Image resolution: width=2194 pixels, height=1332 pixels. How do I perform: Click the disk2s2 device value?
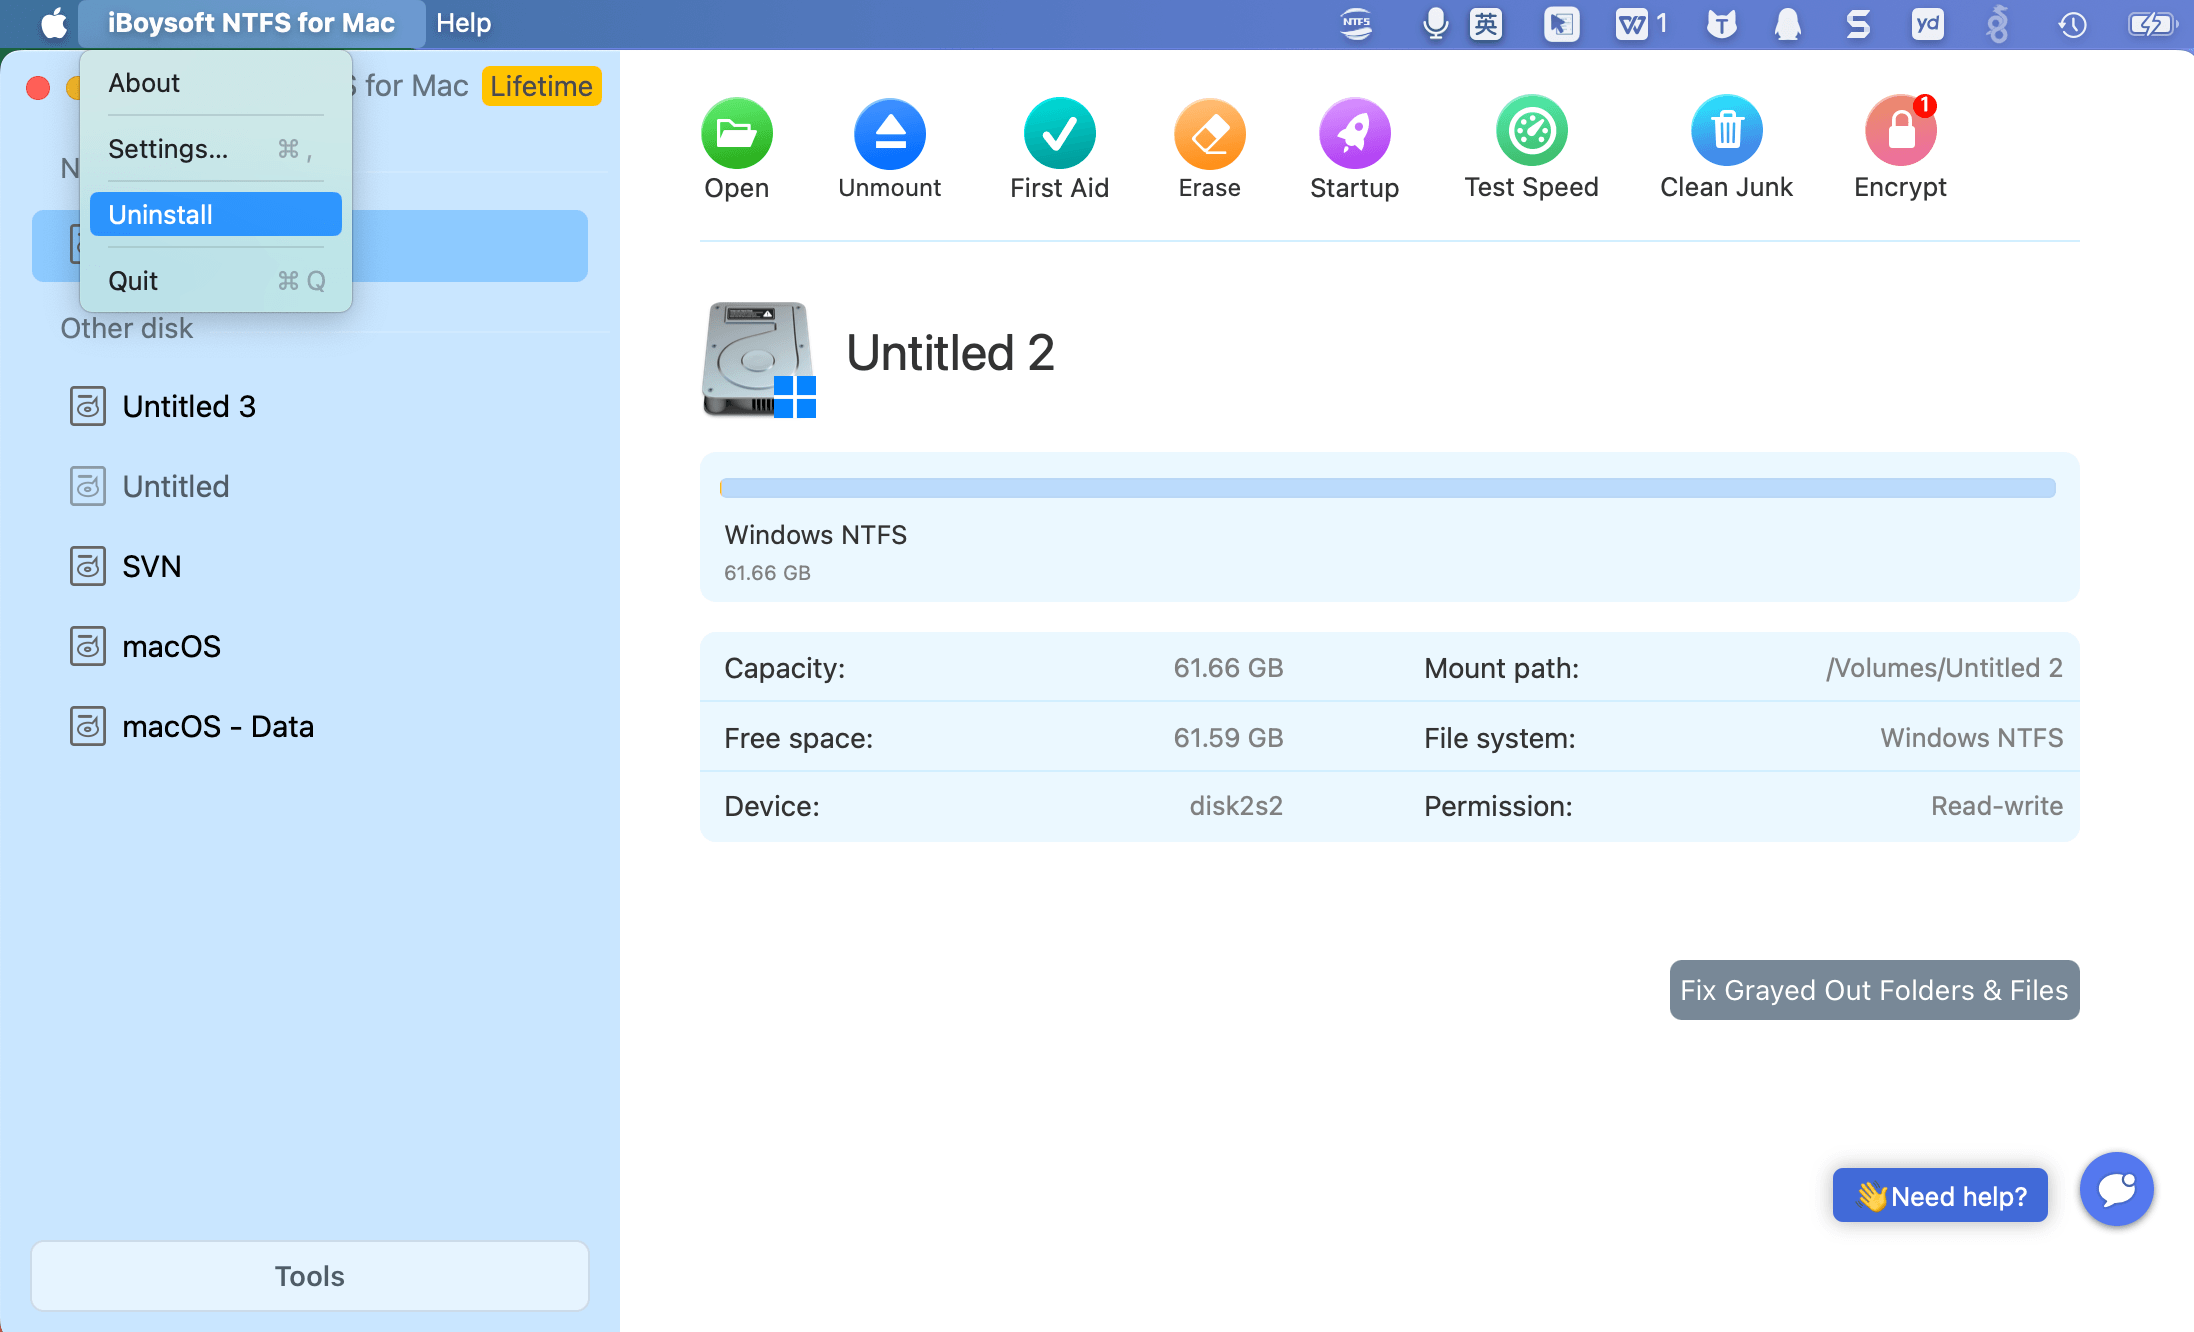pyautogui.click(x=1236, y=806)
